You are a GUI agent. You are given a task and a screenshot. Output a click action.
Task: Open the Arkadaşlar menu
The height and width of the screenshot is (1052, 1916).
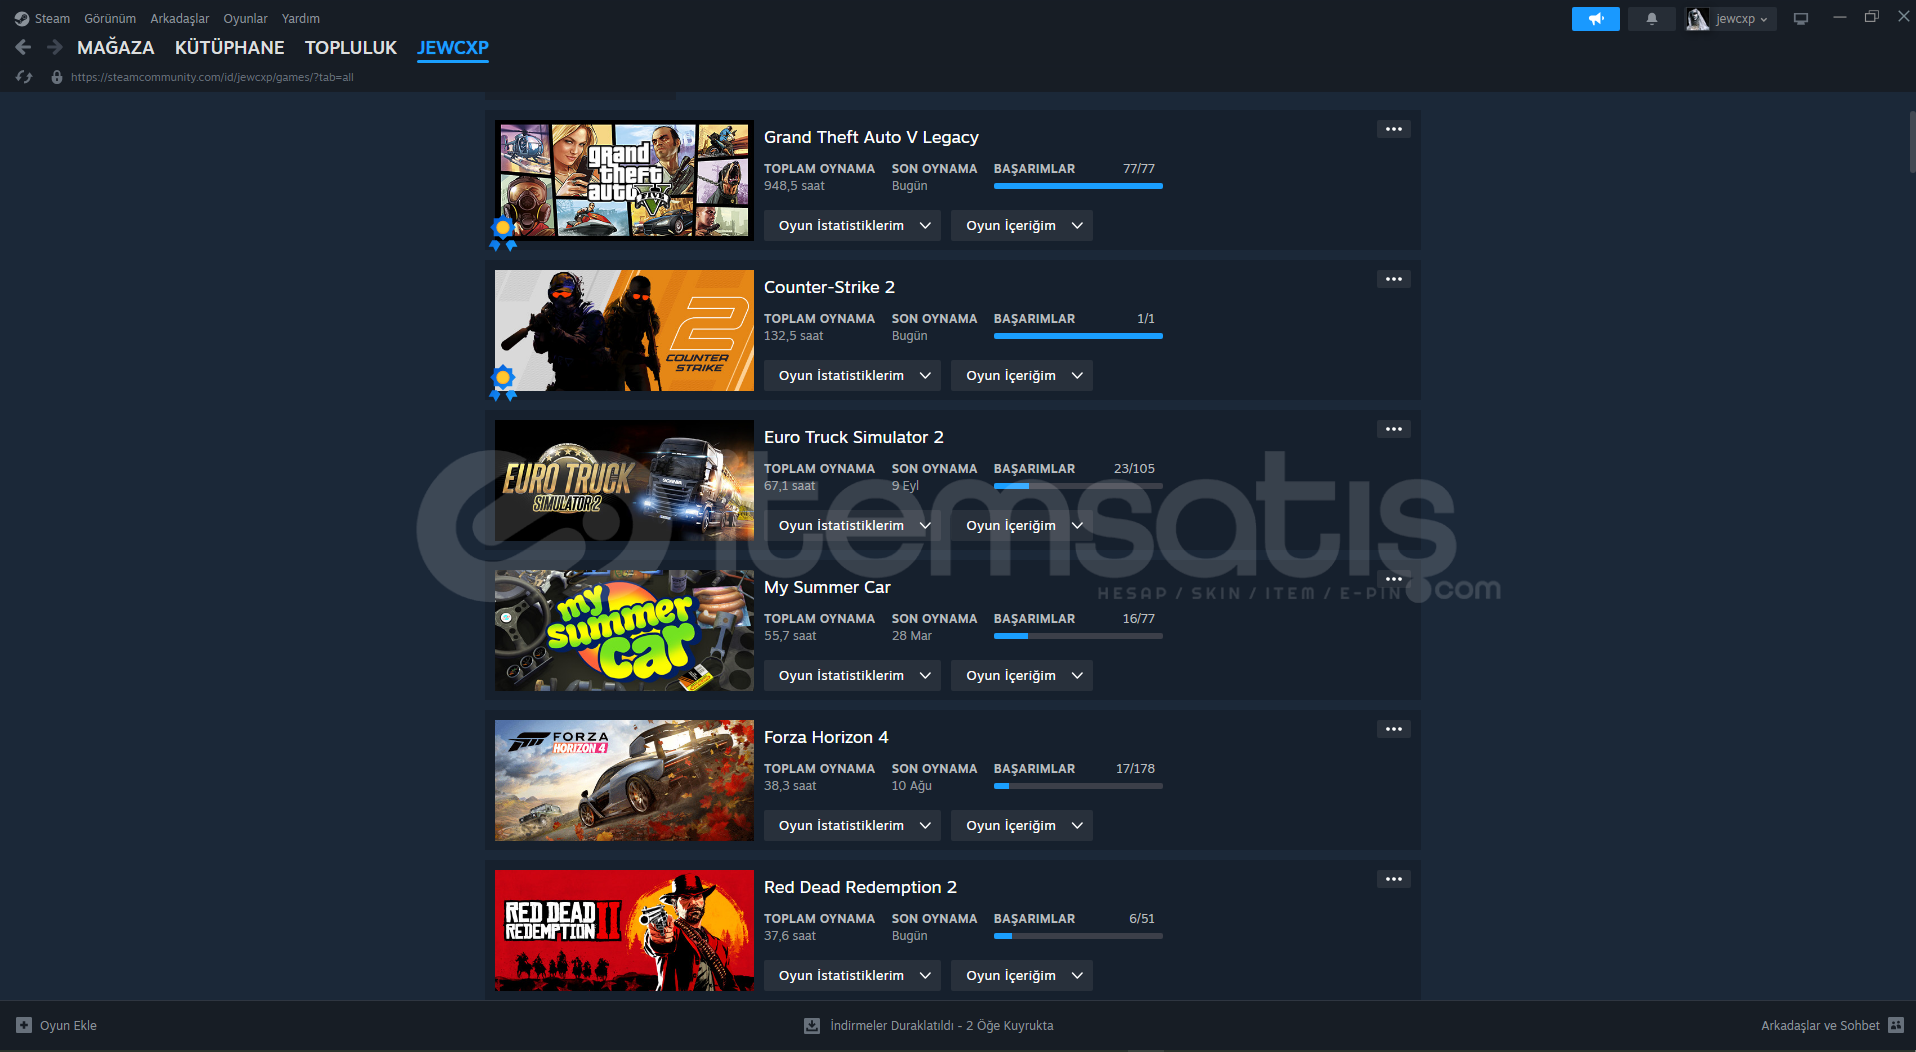[180, 19]
